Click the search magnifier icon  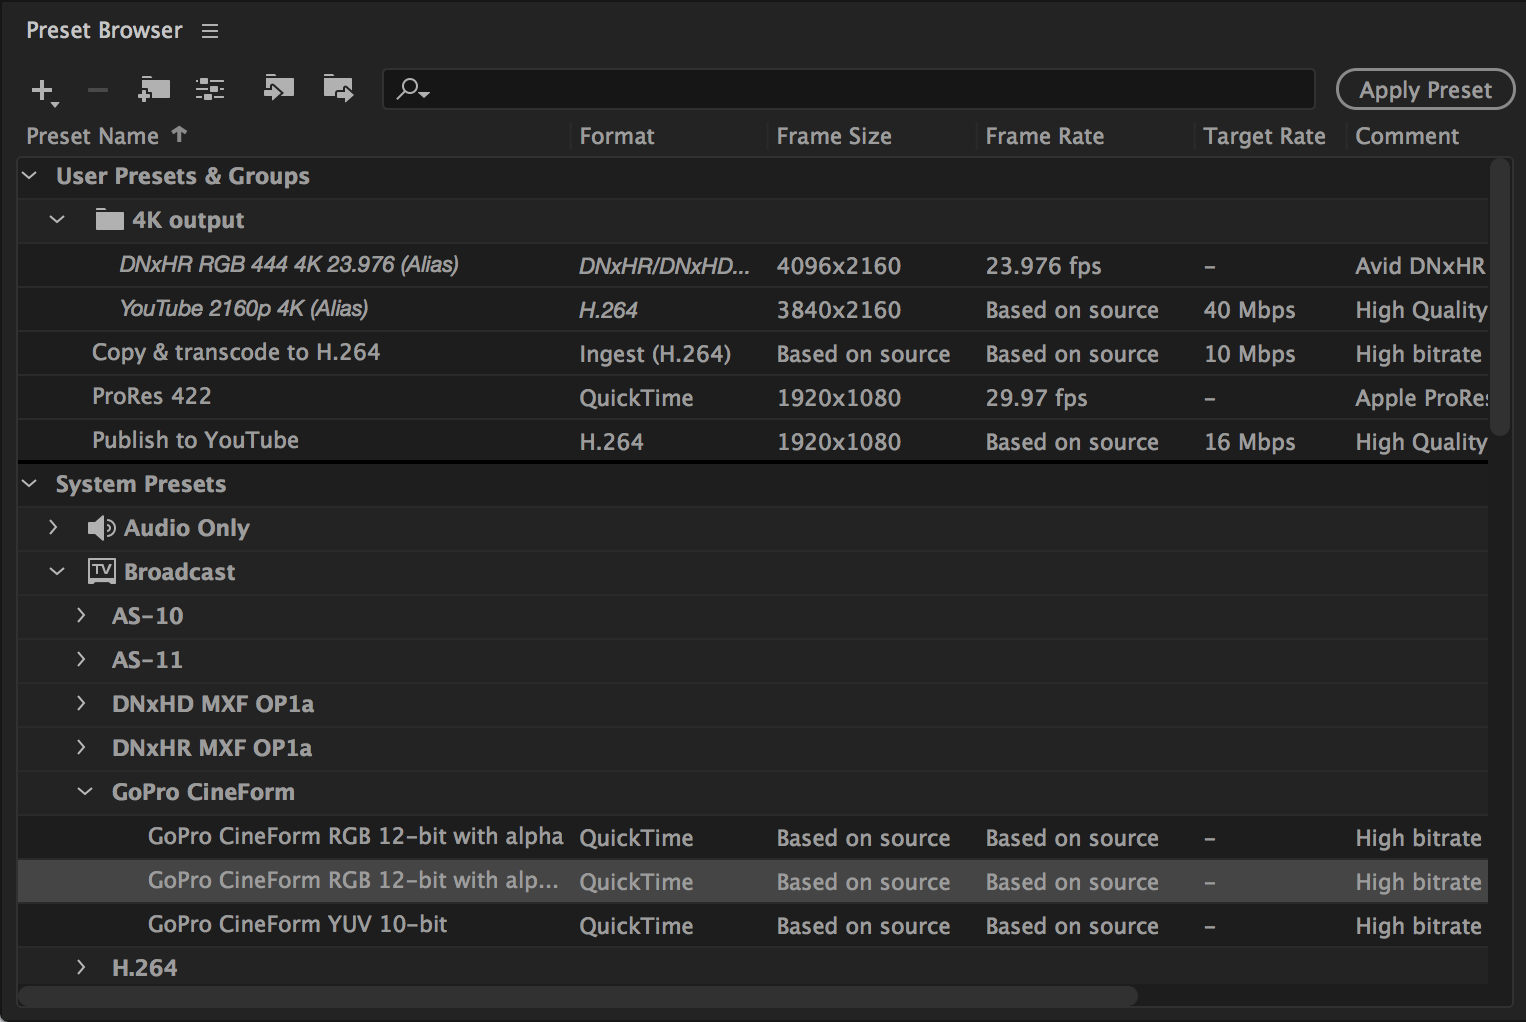[406, 89]
